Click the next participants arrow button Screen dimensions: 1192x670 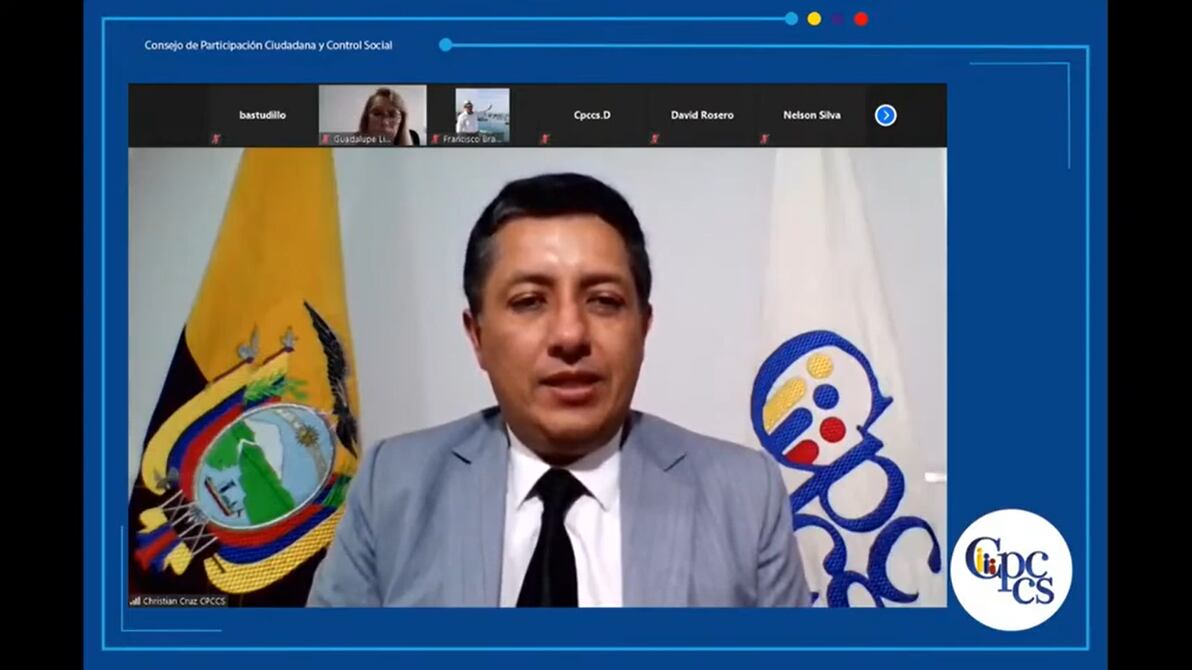tap(885, 115)
